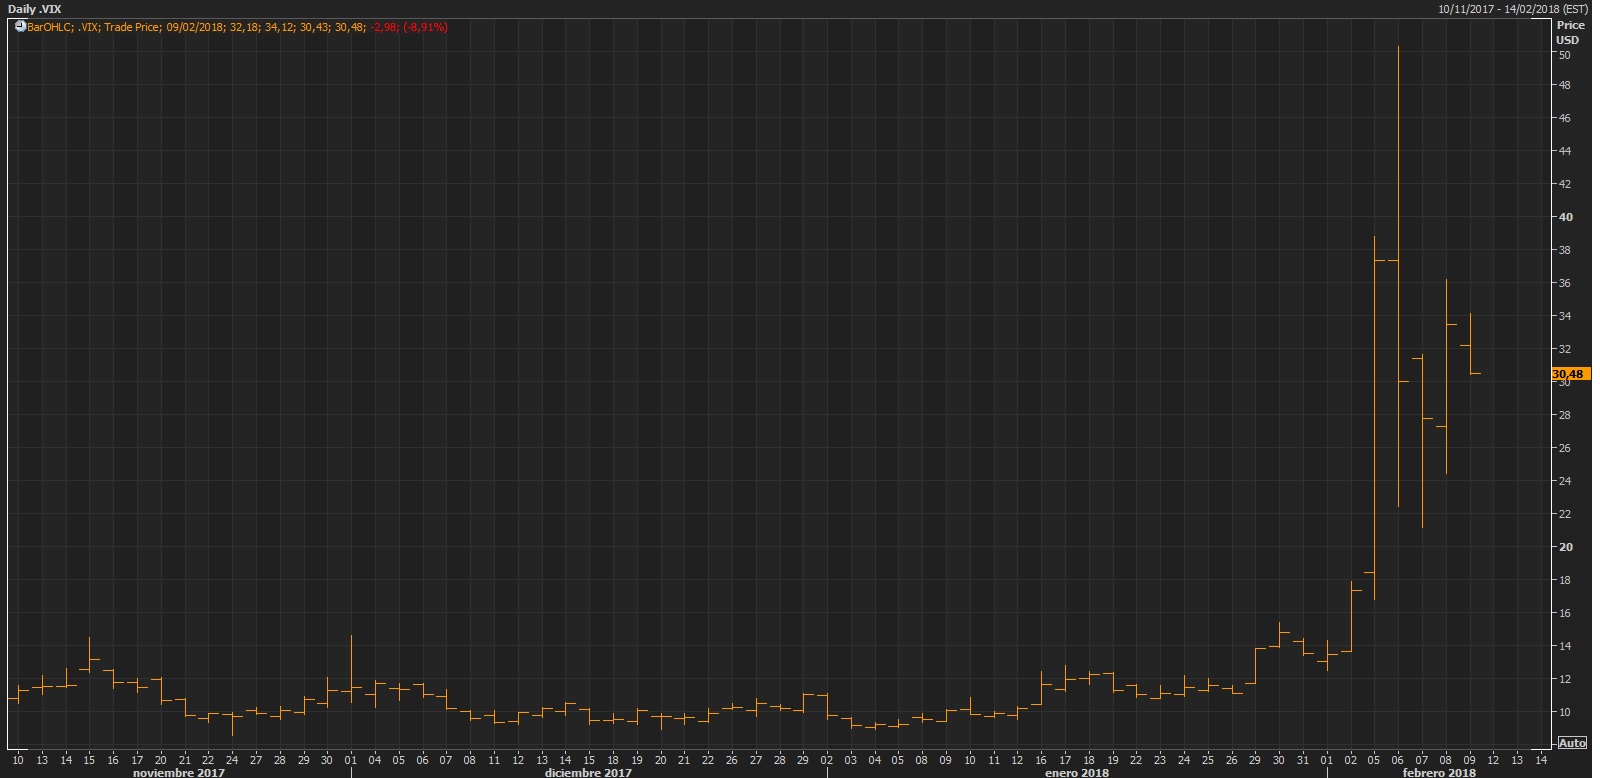Click the orange 30,48 current price tag
1600x778 pixels.
point(1567,374)
